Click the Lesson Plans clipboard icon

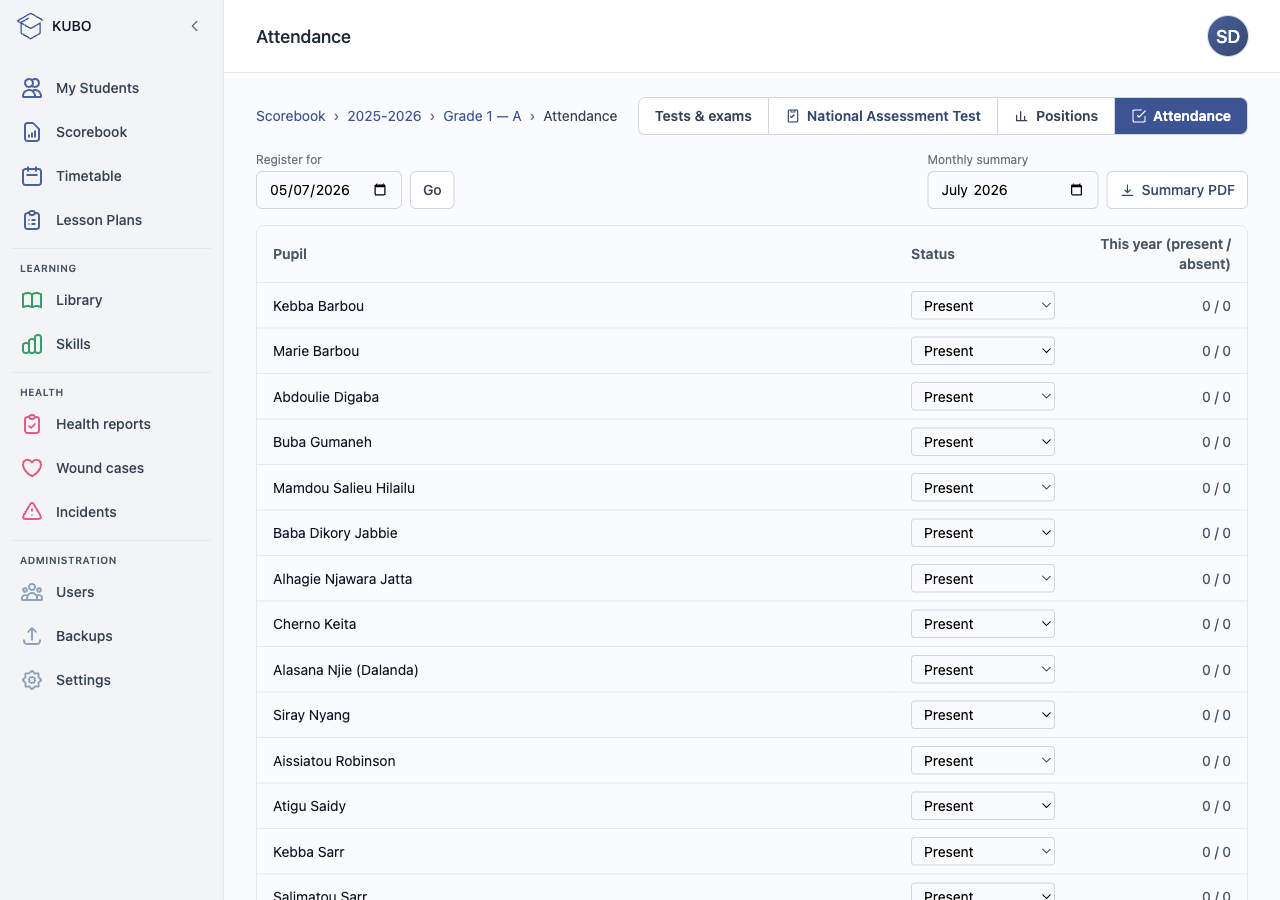32,220
